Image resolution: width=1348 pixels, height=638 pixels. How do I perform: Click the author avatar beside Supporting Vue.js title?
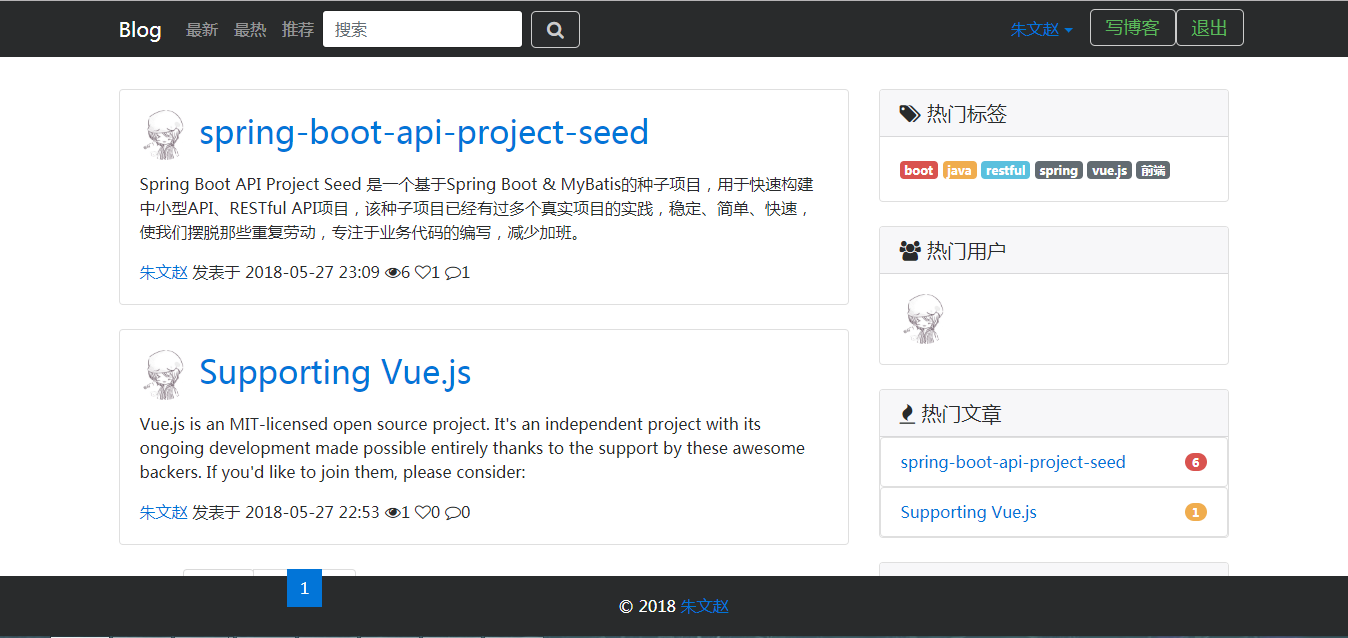coord(164,374)
